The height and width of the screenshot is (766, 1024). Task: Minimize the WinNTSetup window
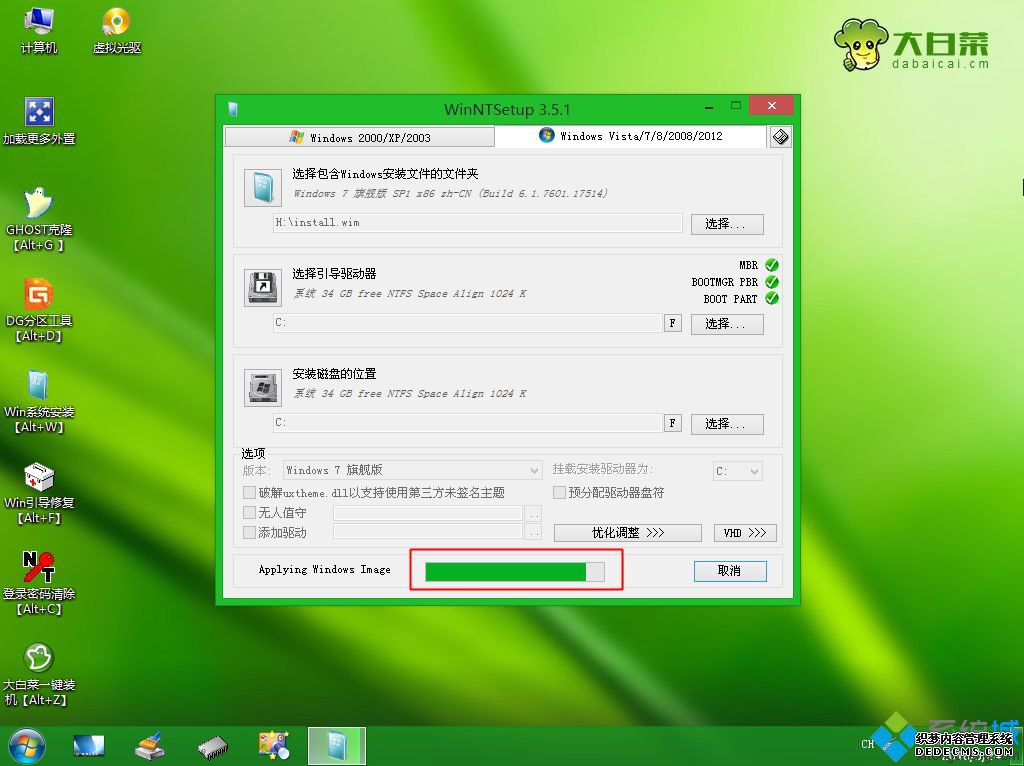(710, 106)
